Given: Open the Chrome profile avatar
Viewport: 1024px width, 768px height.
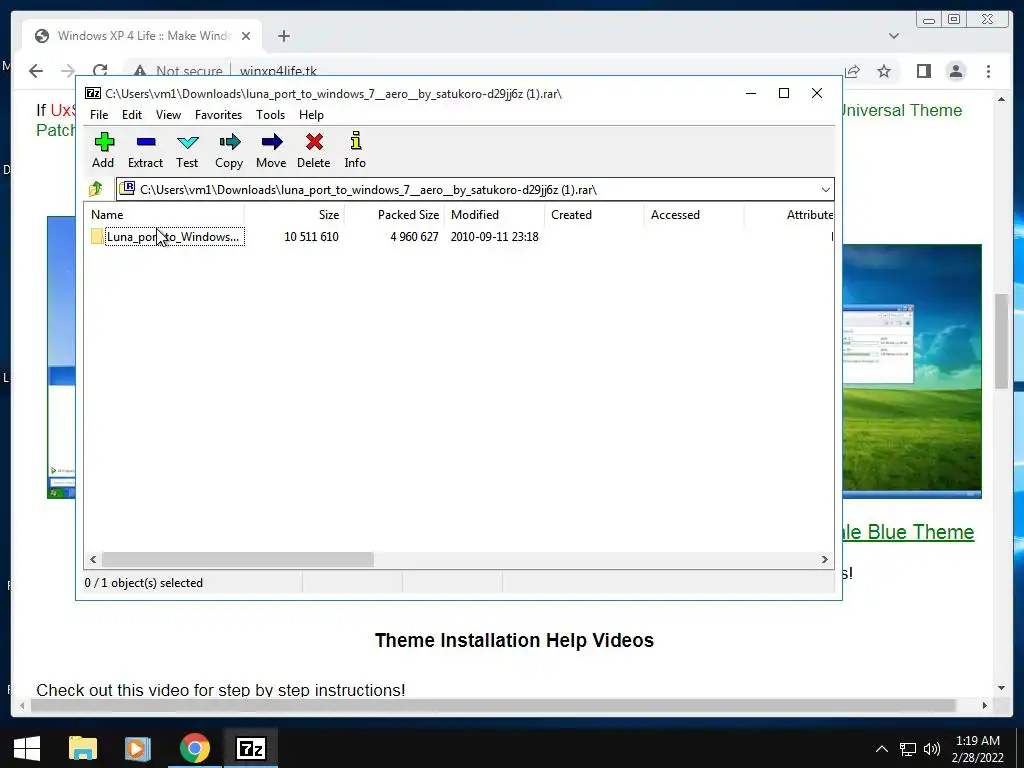Looking at the screenshot, I should 956,71.
